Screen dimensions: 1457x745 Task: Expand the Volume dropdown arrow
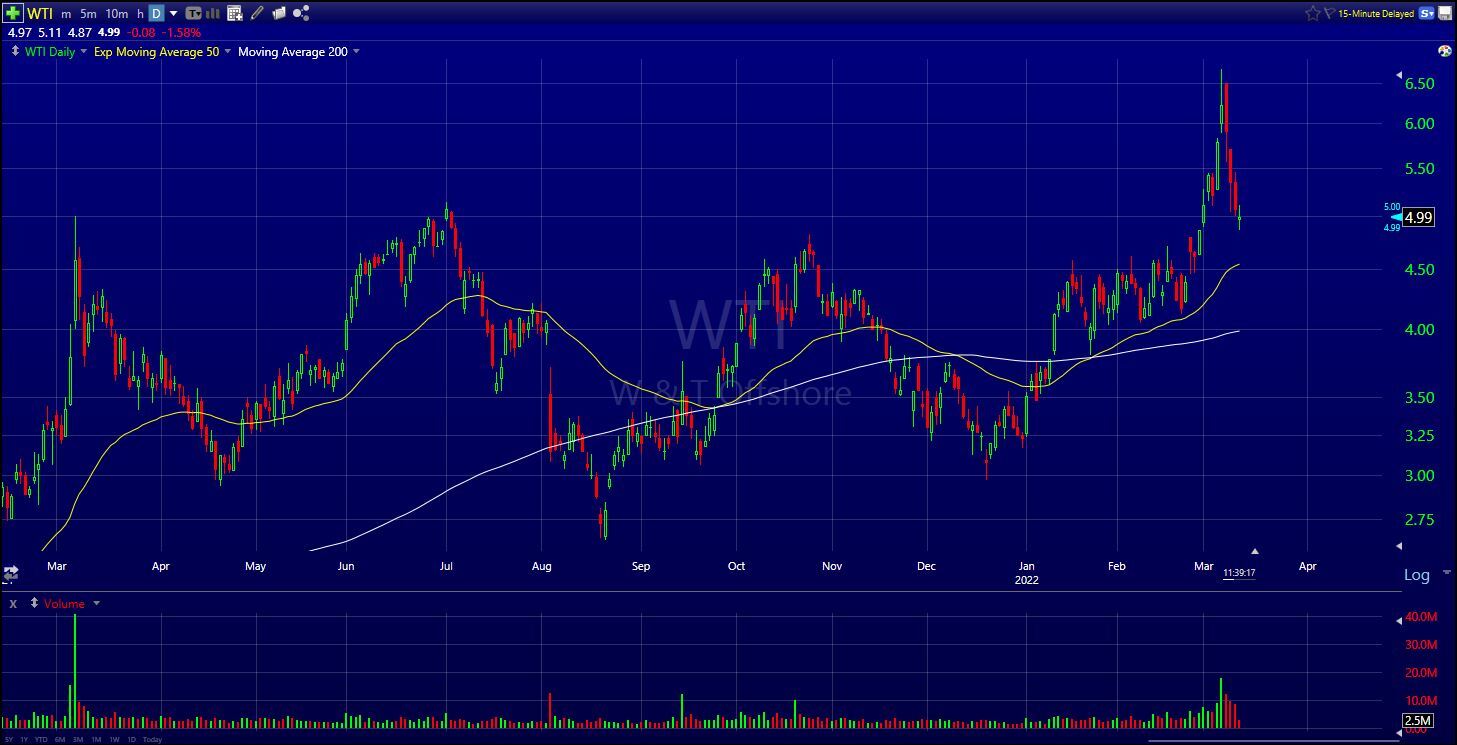click(96, 603)
